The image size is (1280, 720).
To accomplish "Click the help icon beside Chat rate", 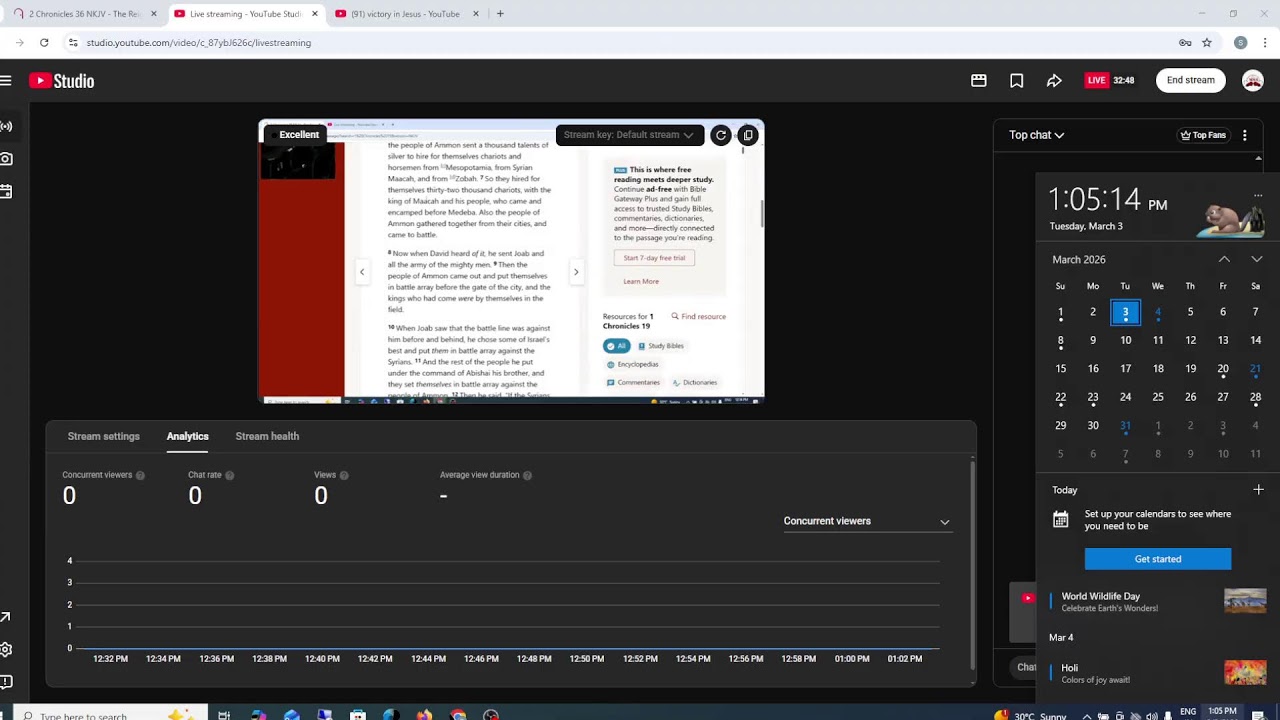I will [x=230, y=475].
